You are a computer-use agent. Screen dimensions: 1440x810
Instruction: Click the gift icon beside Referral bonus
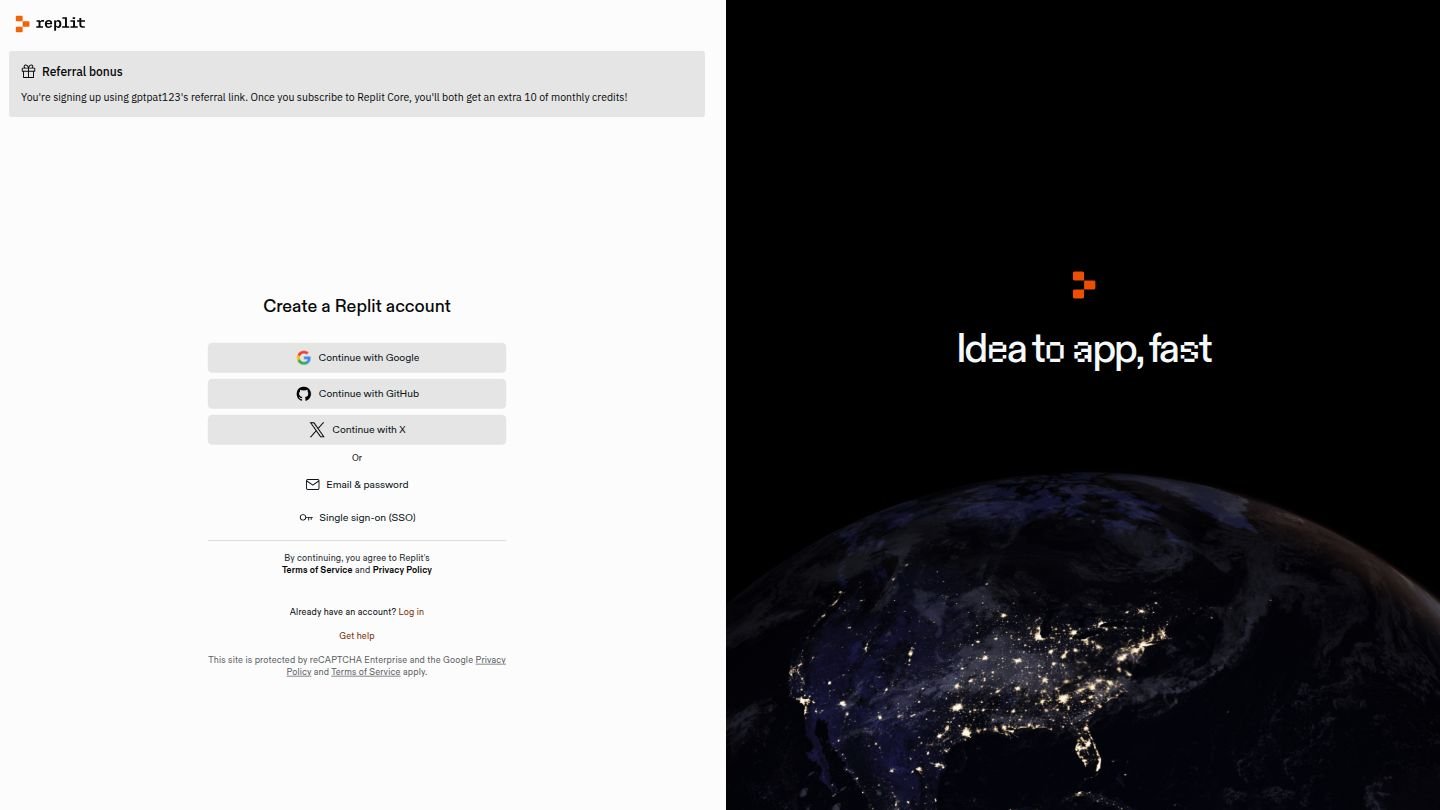point(29,72)
